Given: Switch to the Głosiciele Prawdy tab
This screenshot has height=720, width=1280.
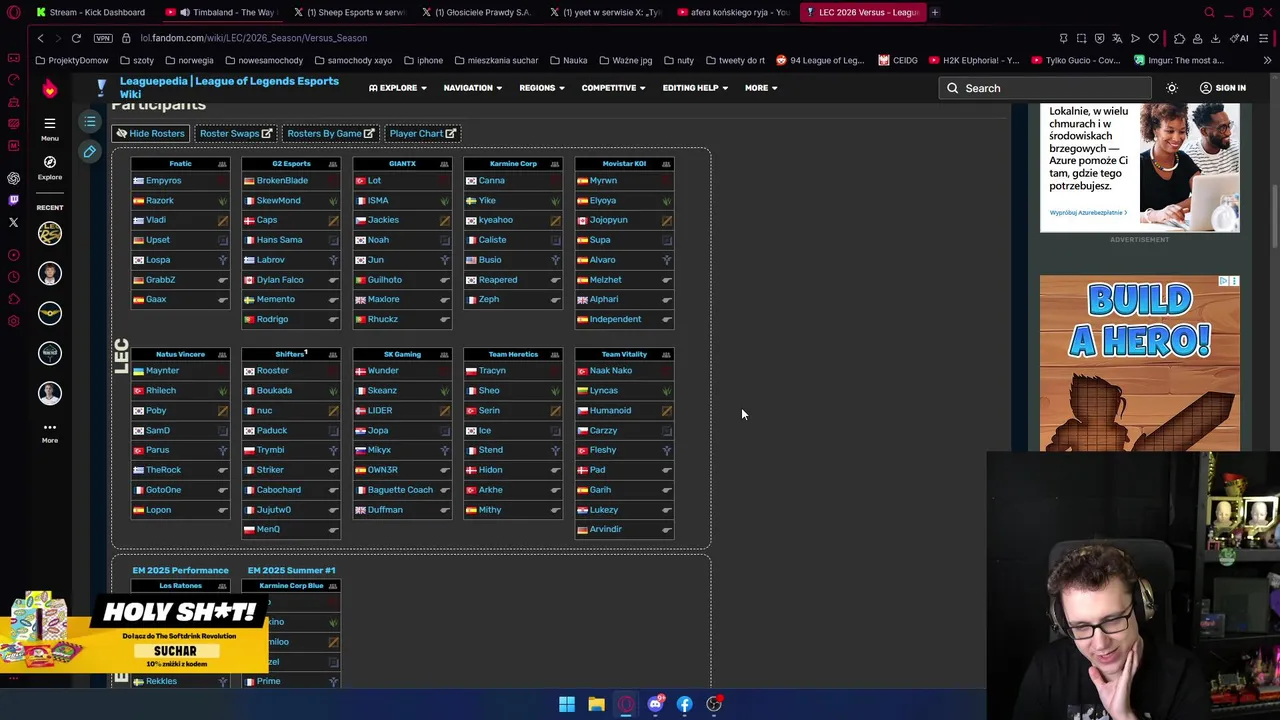Looking at the screenshot, I should [478, 12].
